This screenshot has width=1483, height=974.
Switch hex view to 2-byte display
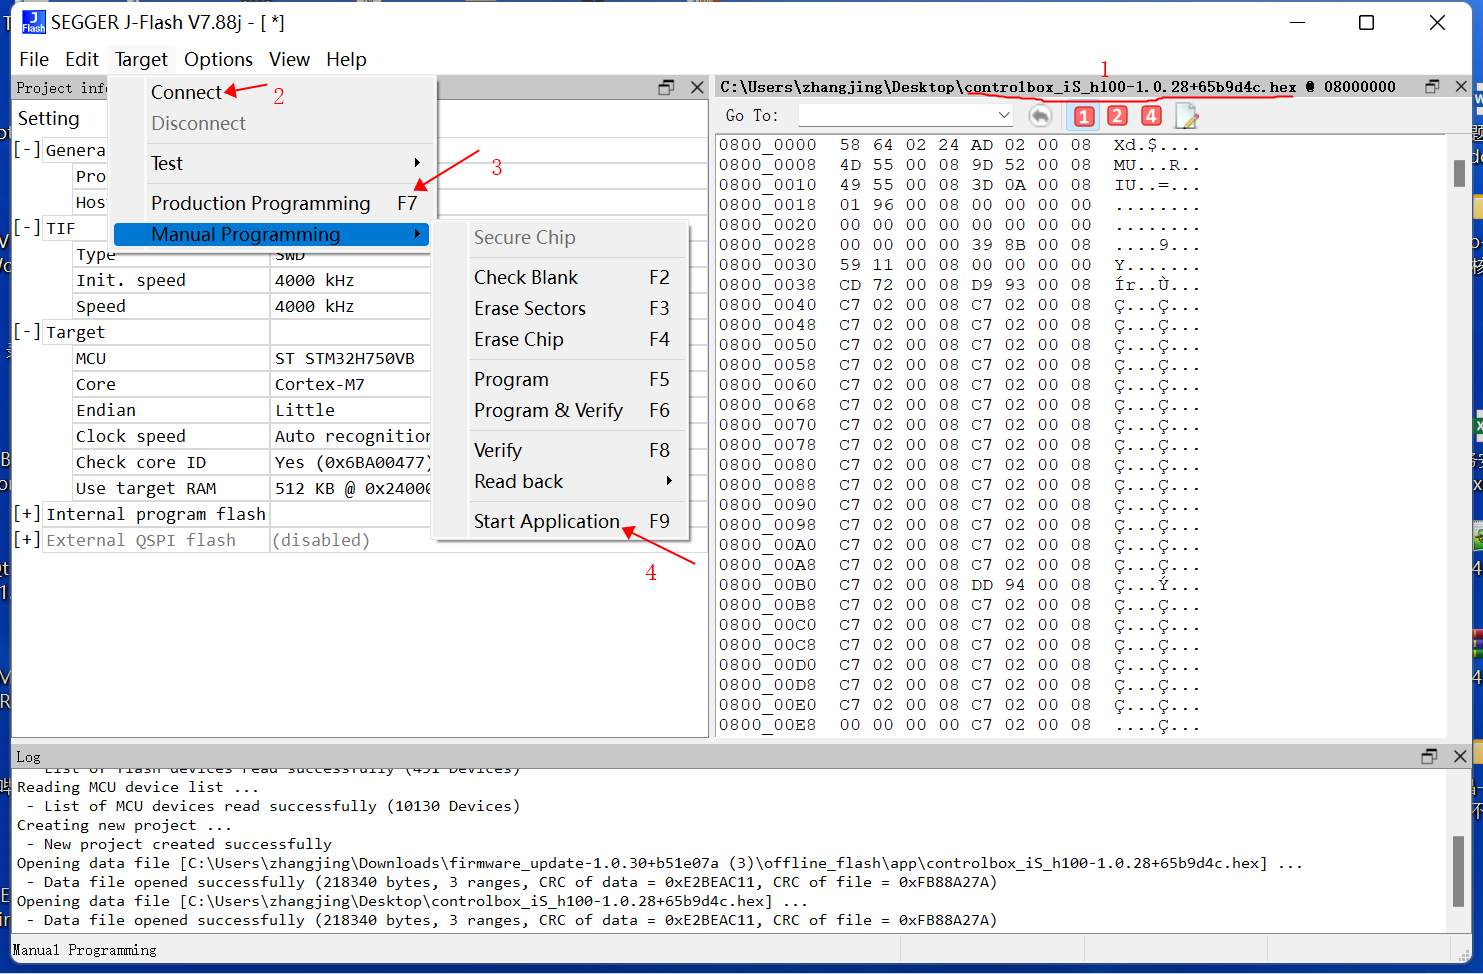pyautogui.click(x=1118, y=116)
